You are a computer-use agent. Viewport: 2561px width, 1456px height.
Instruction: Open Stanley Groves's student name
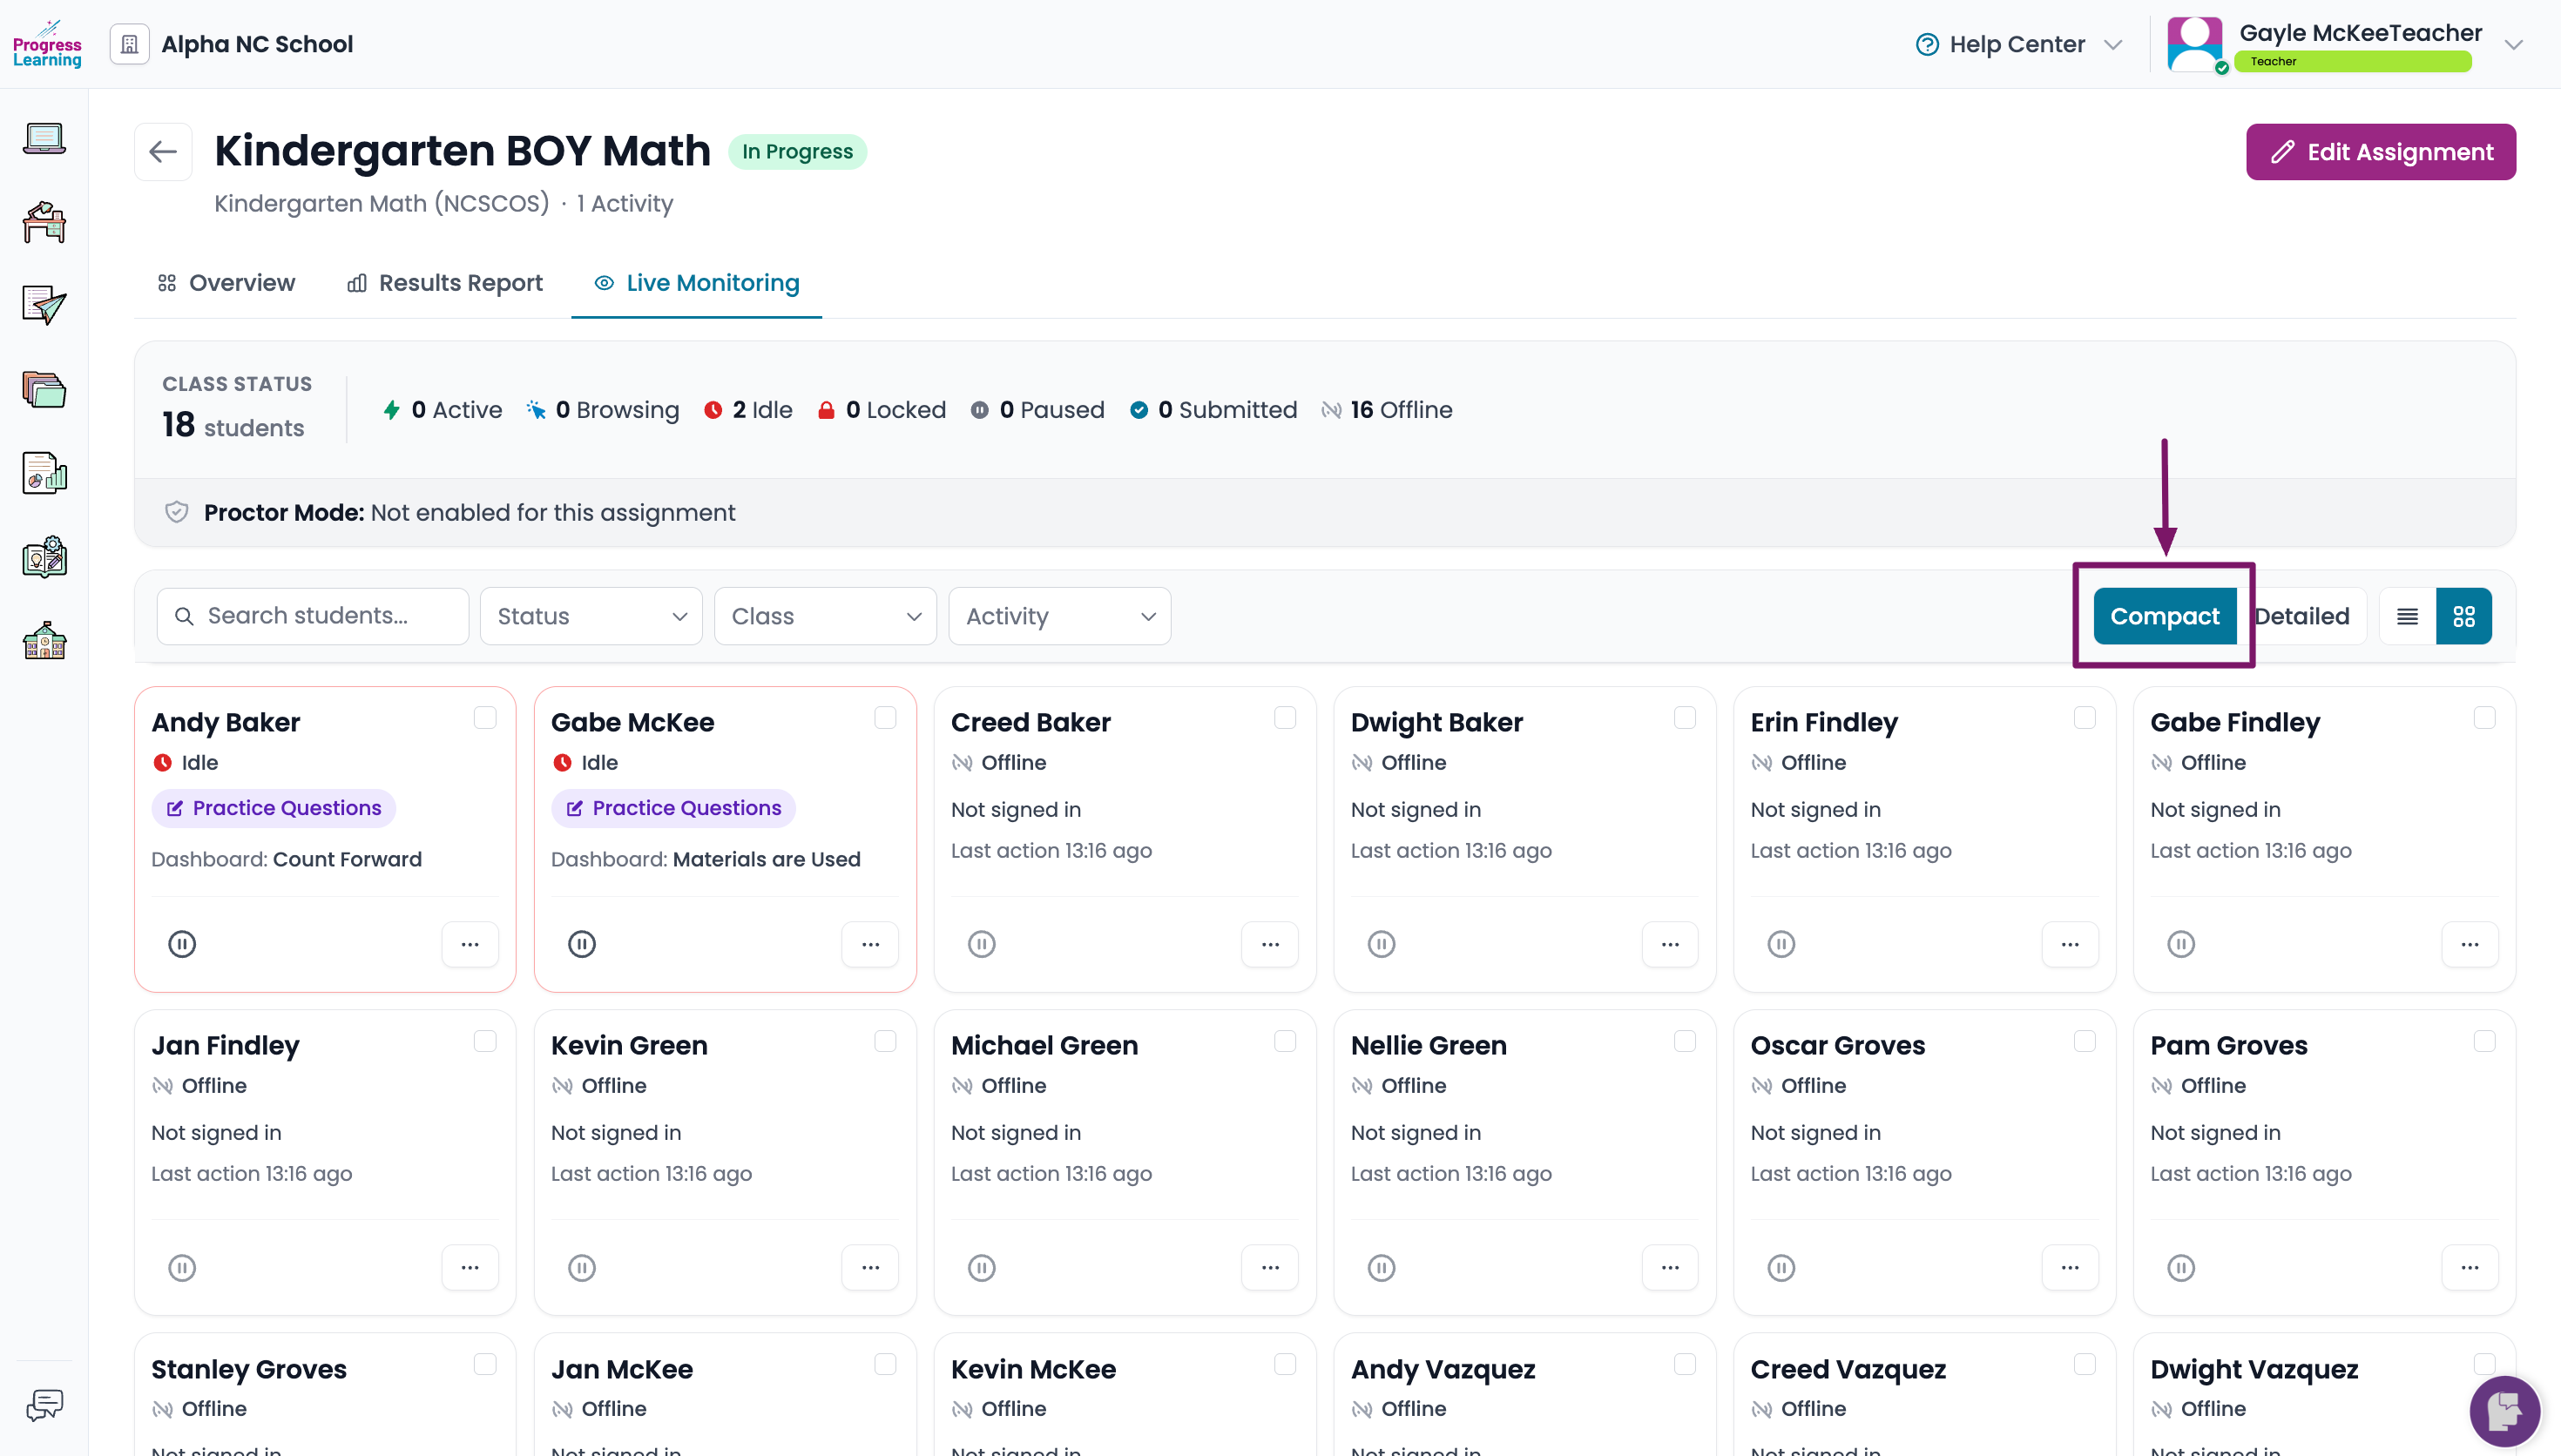click(x=249, y=1369)
